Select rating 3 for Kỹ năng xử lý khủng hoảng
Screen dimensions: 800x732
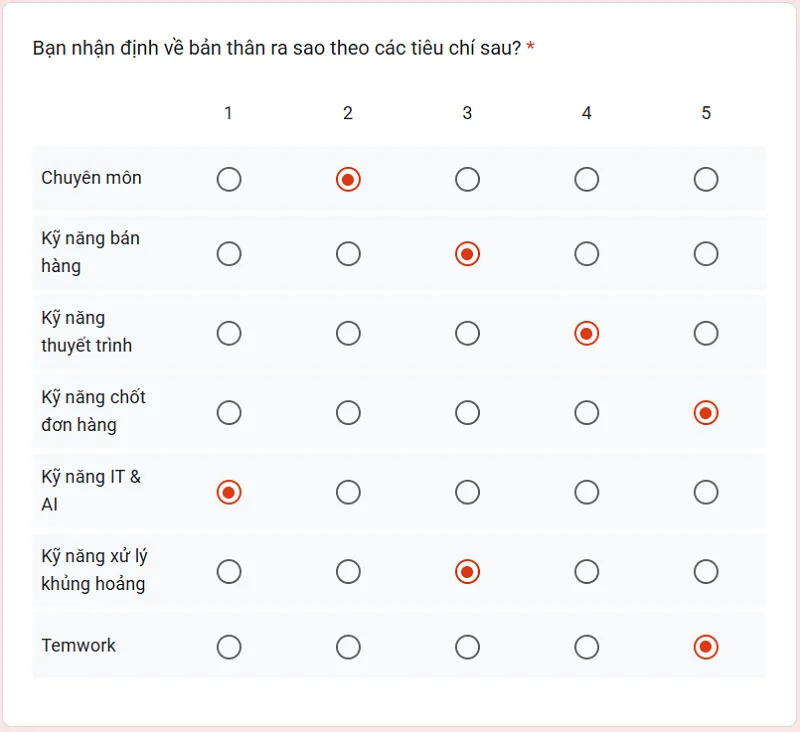pos(467,572)
